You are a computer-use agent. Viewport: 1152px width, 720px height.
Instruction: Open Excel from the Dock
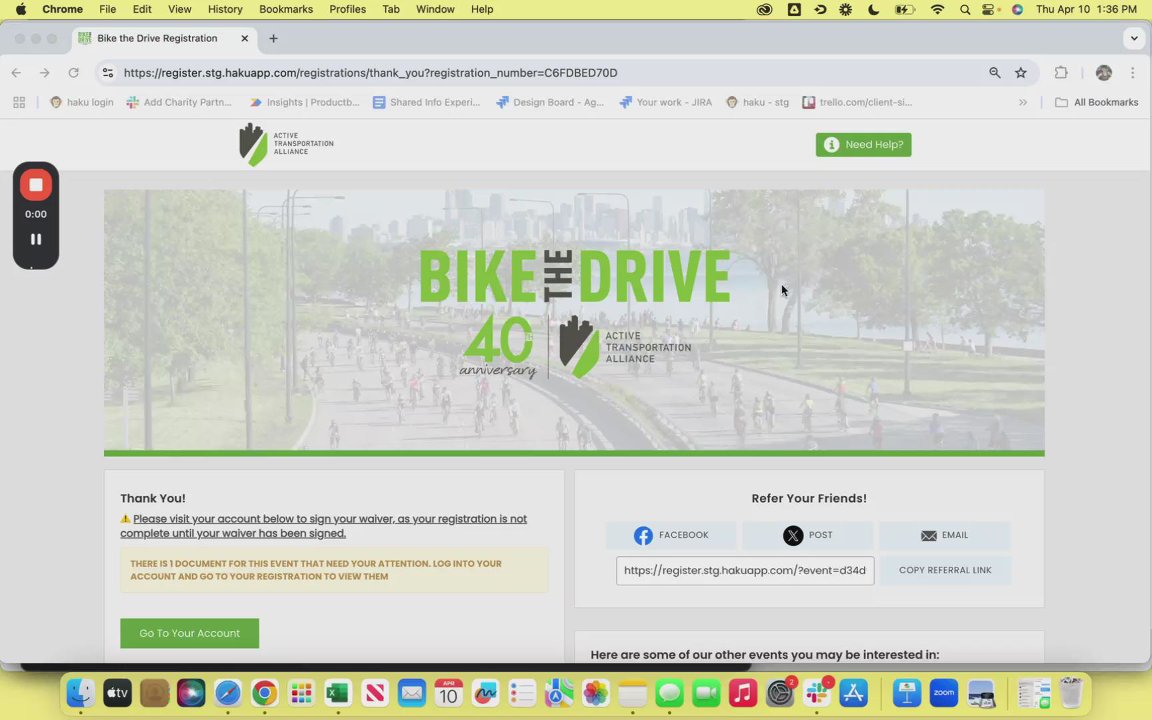tap(338, 693)
